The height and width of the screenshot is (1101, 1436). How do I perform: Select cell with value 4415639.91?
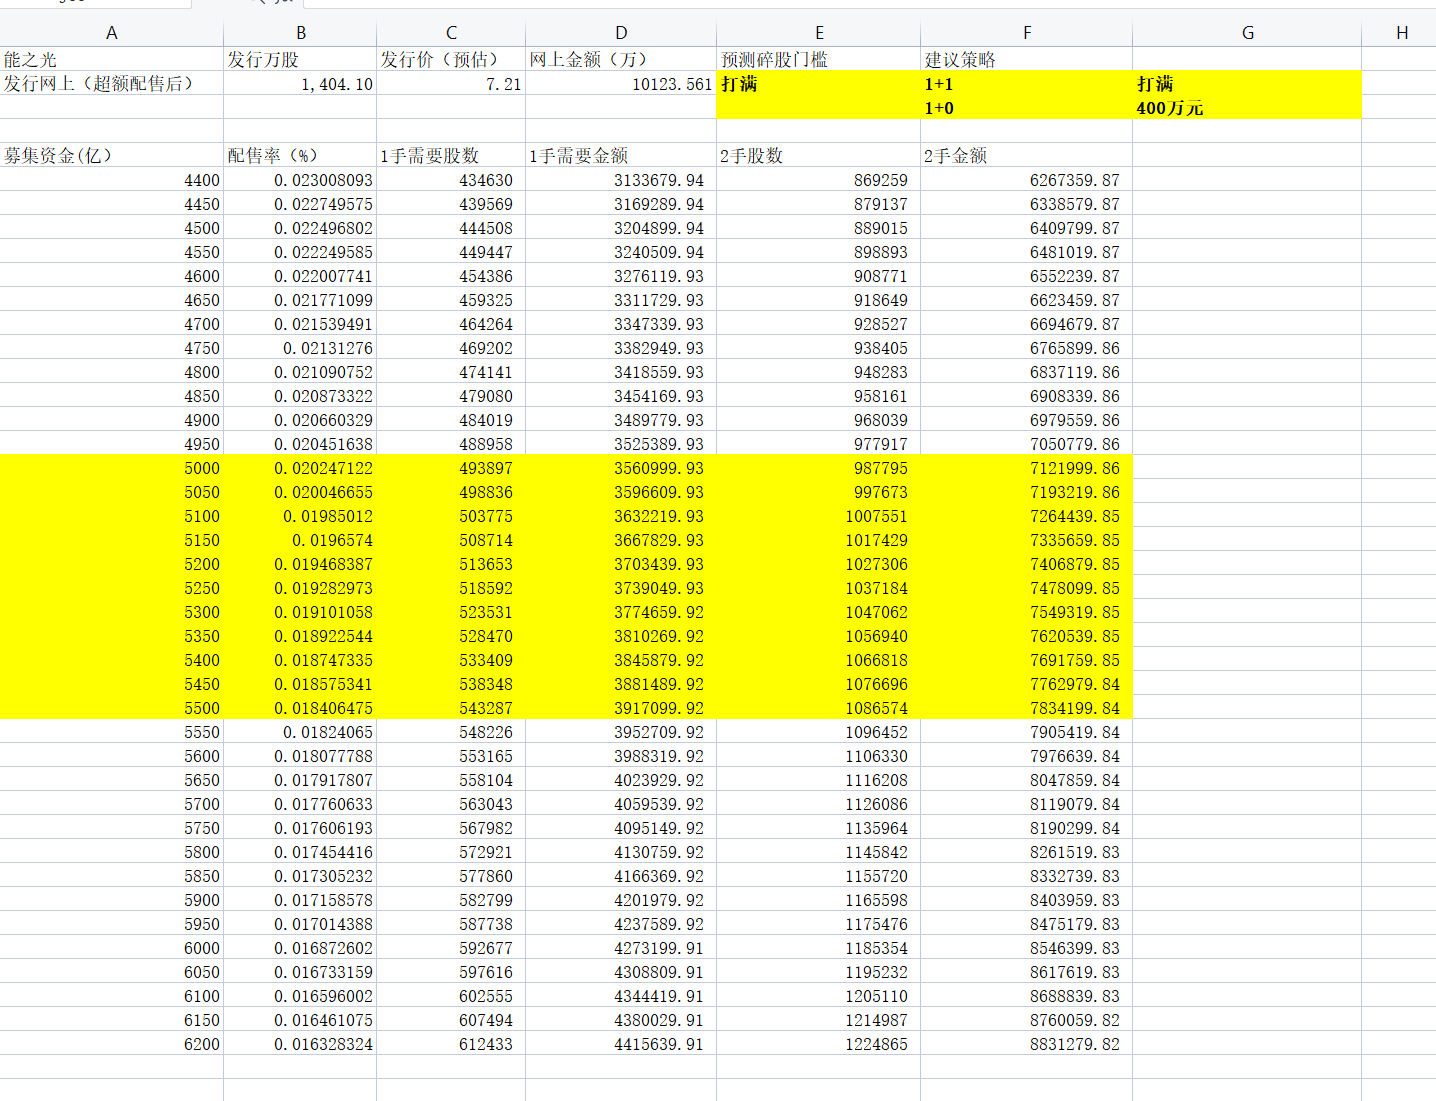click(621, 1043)
